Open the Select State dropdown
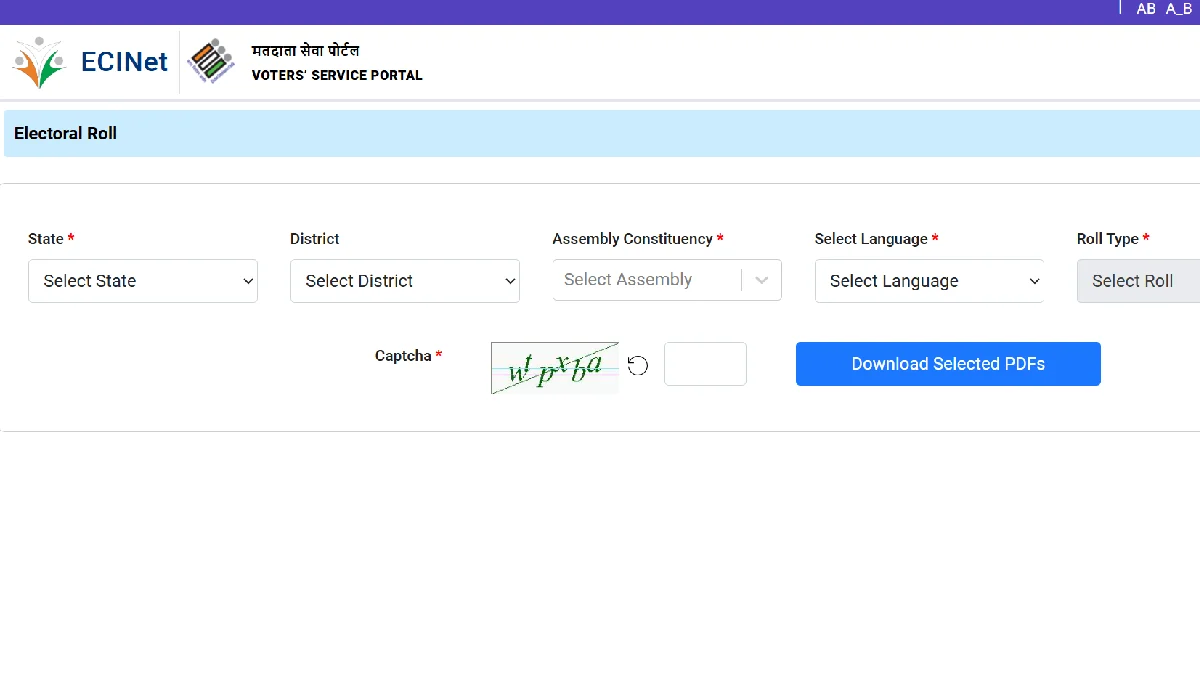The width and height of the screenshot is (1200, 675). click(143, 281)
